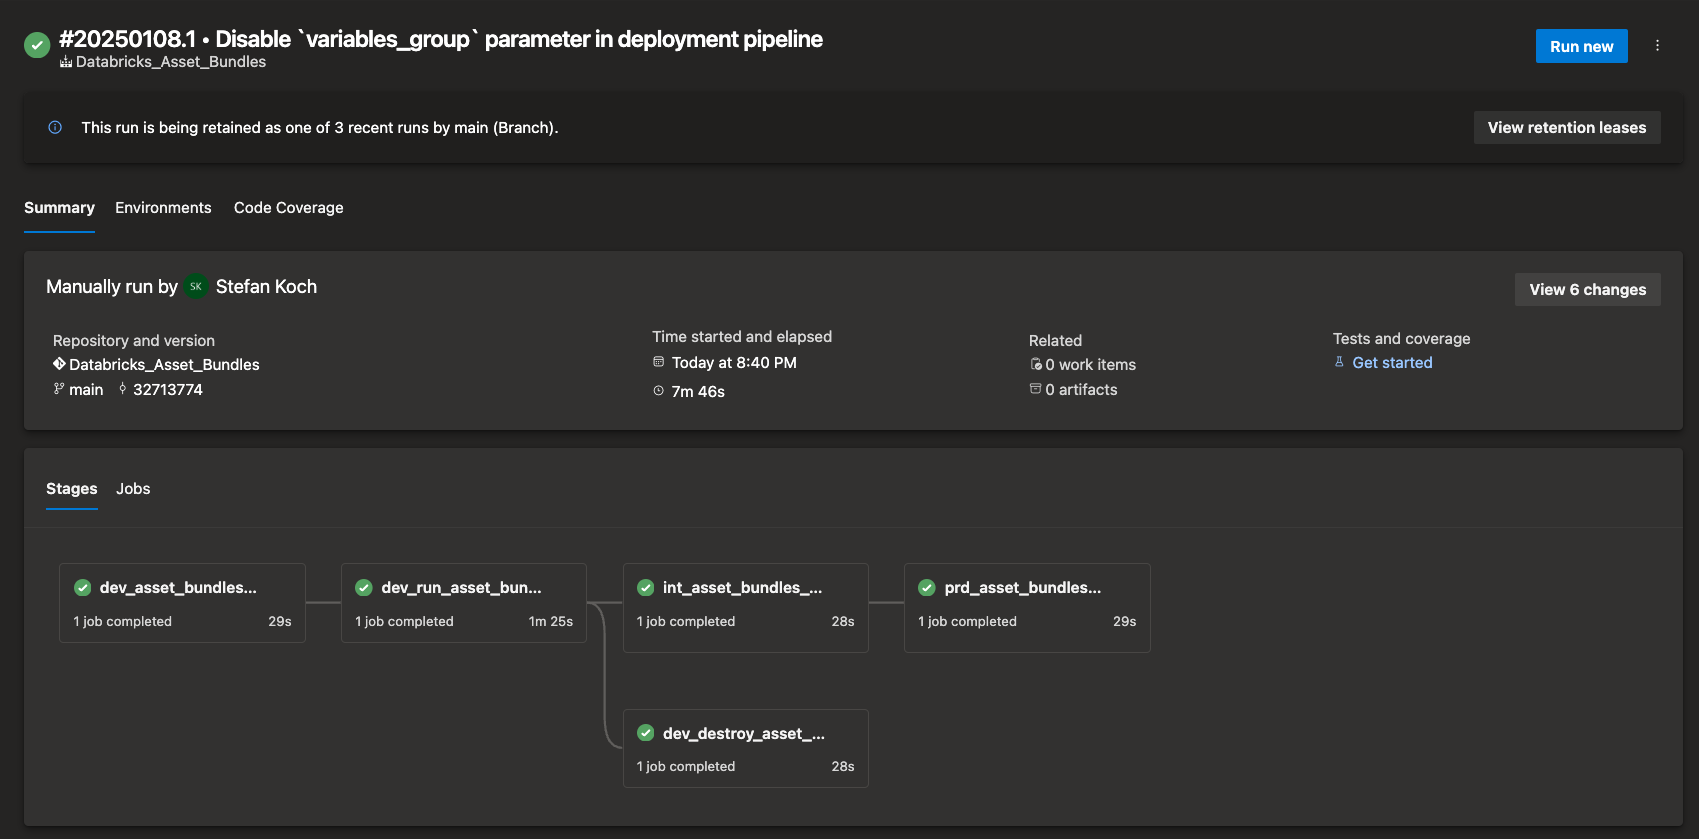Switch to the Environments tab
1699x839 pixels.
coord(163,208)
